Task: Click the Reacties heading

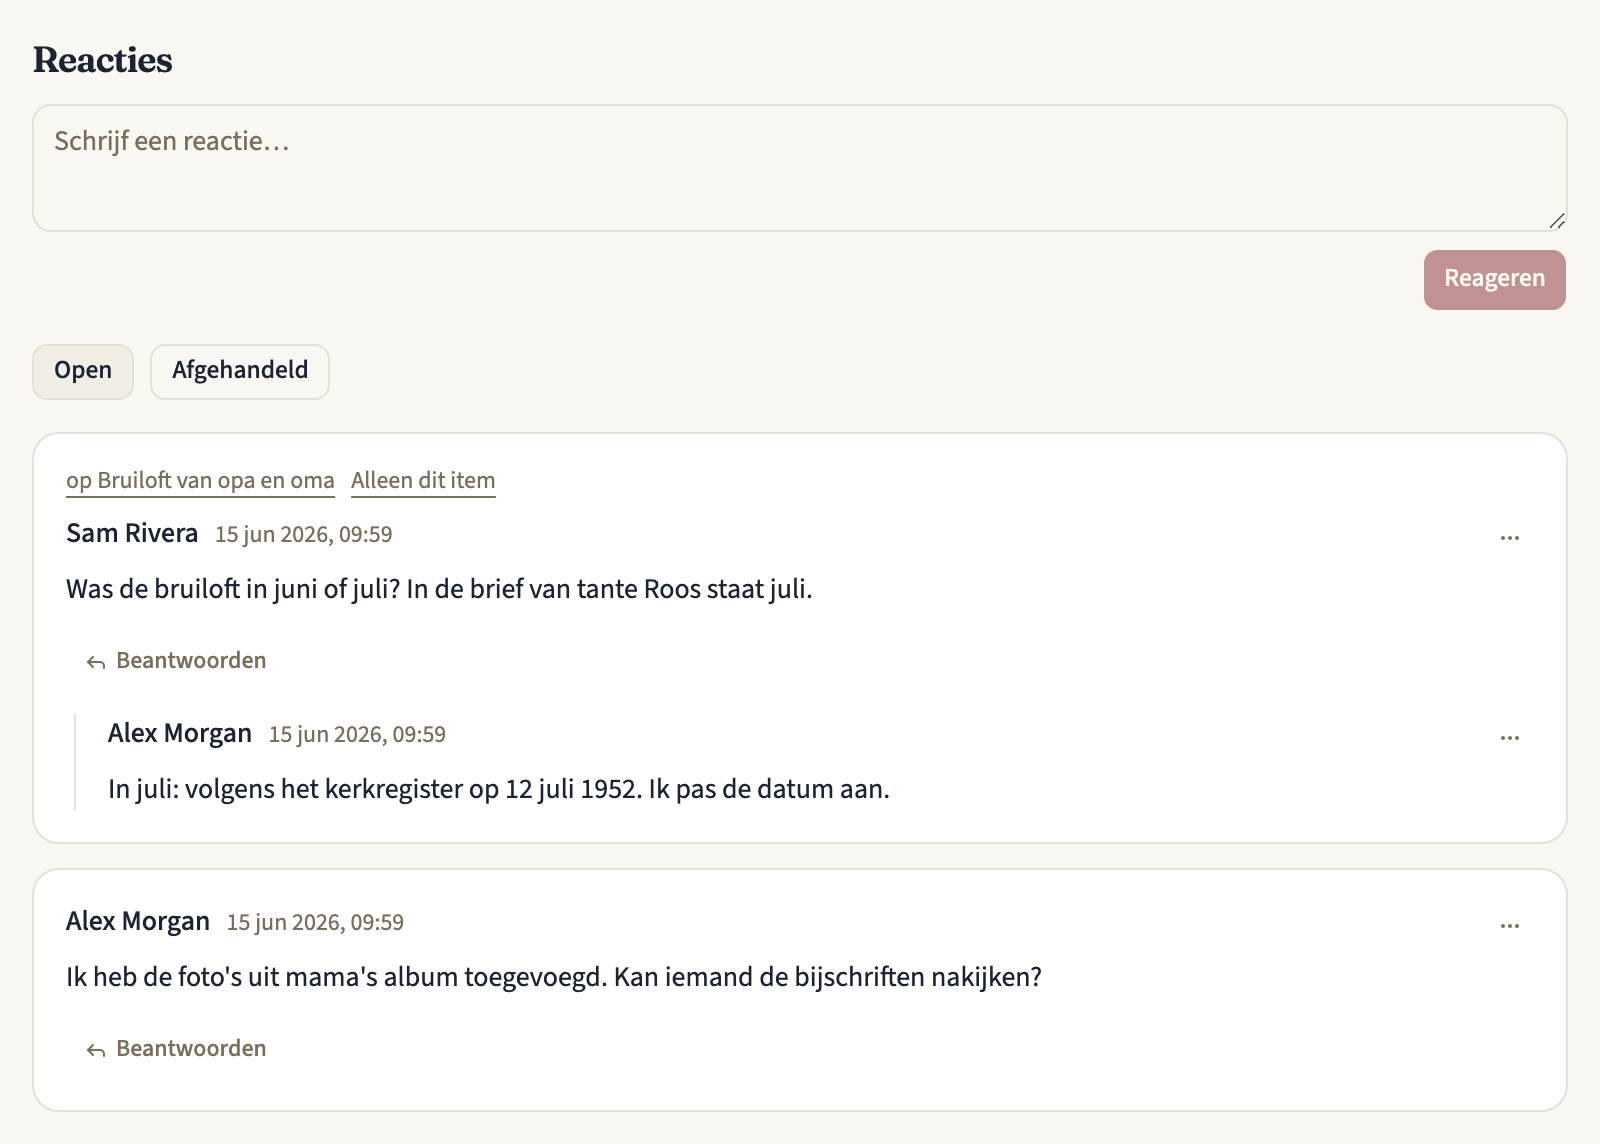Action: tap(103, 60)
